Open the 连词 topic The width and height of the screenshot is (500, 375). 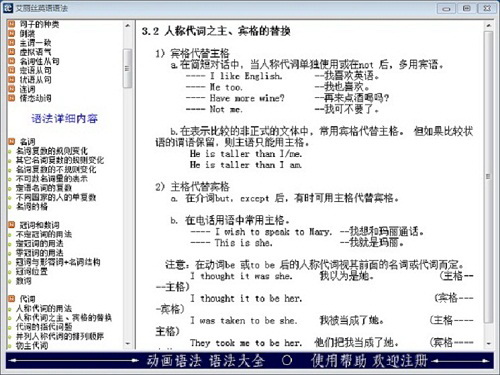tap(27, 89)
